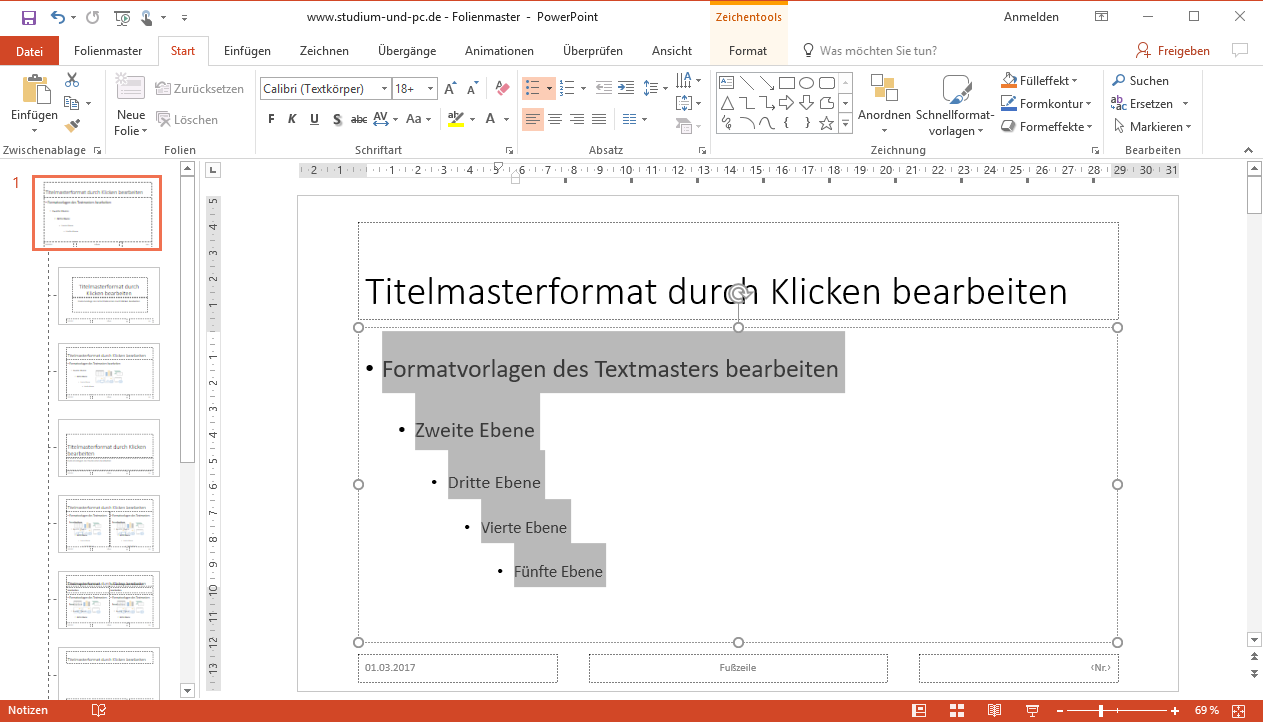Switch to the Folienmaster tab
Screen dimensions: 1263x722
108,51
